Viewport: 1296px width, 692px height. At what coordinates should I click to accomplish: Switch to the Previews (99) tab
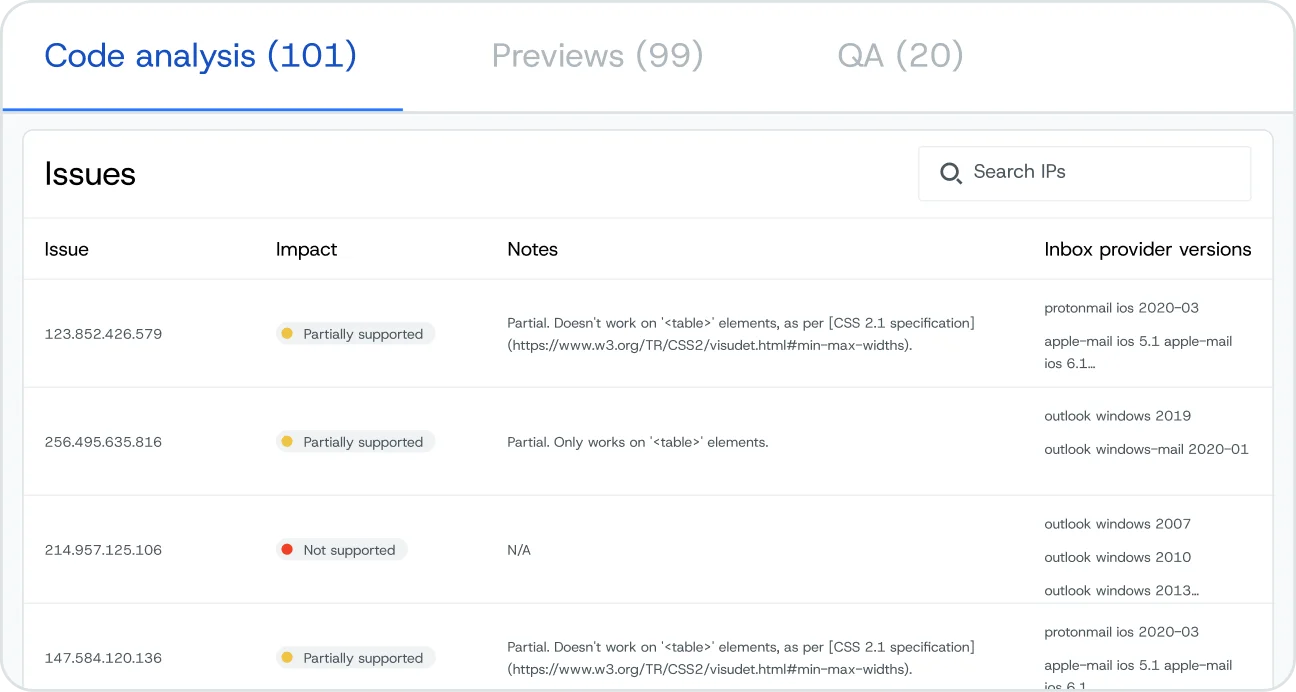click(x=597, y=55)
